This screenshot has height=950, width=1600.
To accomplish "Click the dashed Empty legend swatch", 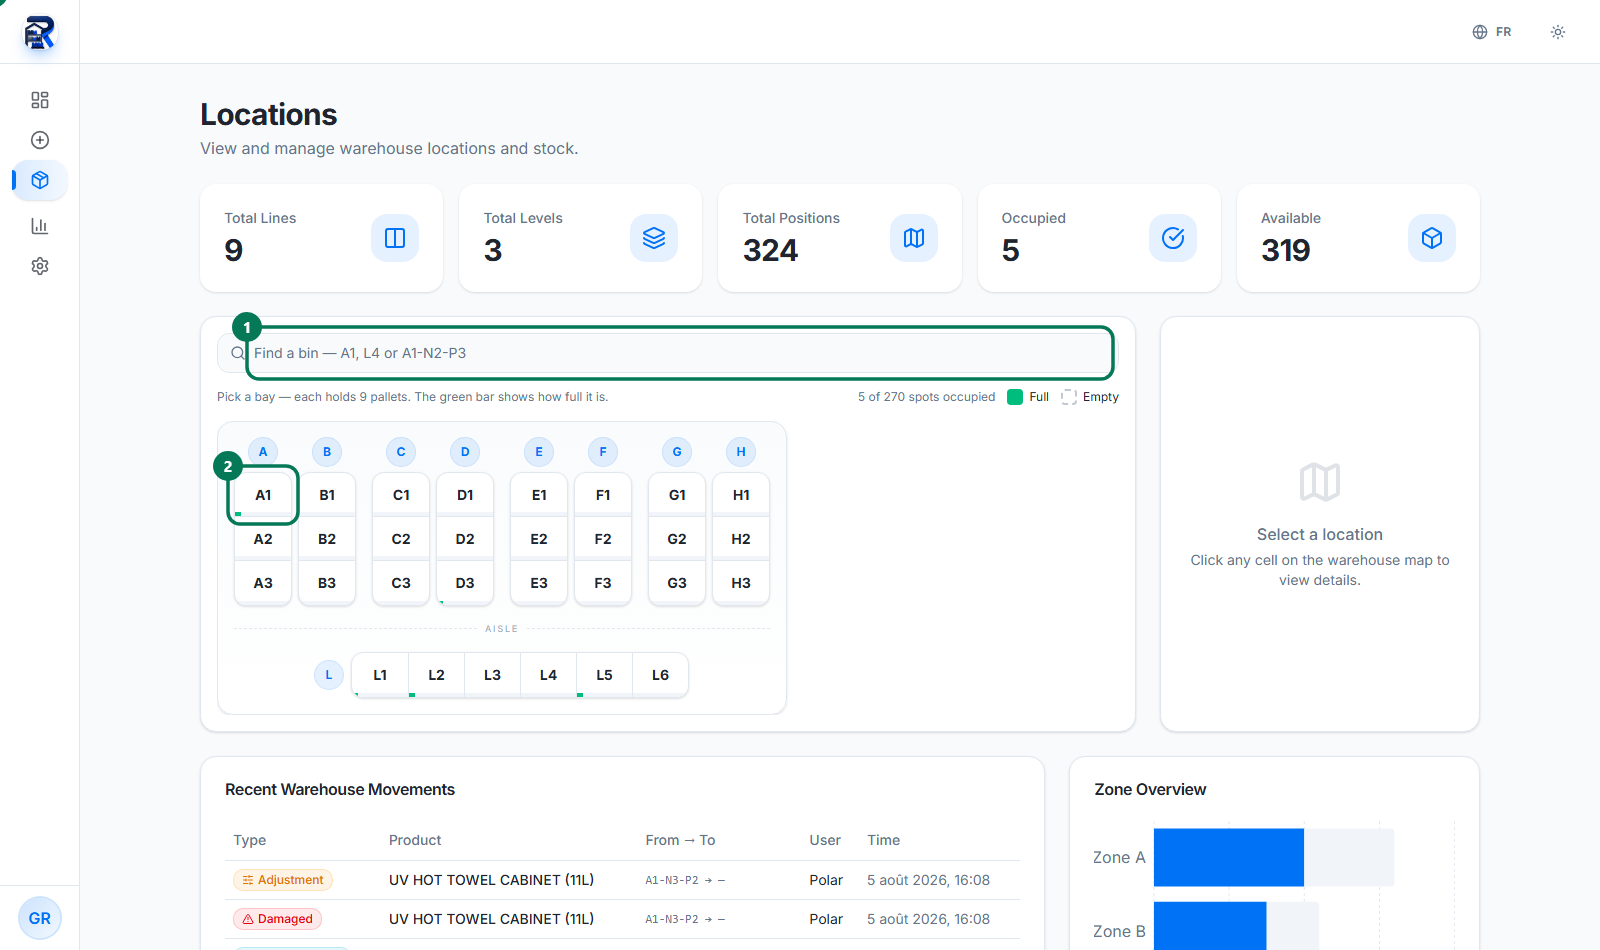I will point(1069,397).
